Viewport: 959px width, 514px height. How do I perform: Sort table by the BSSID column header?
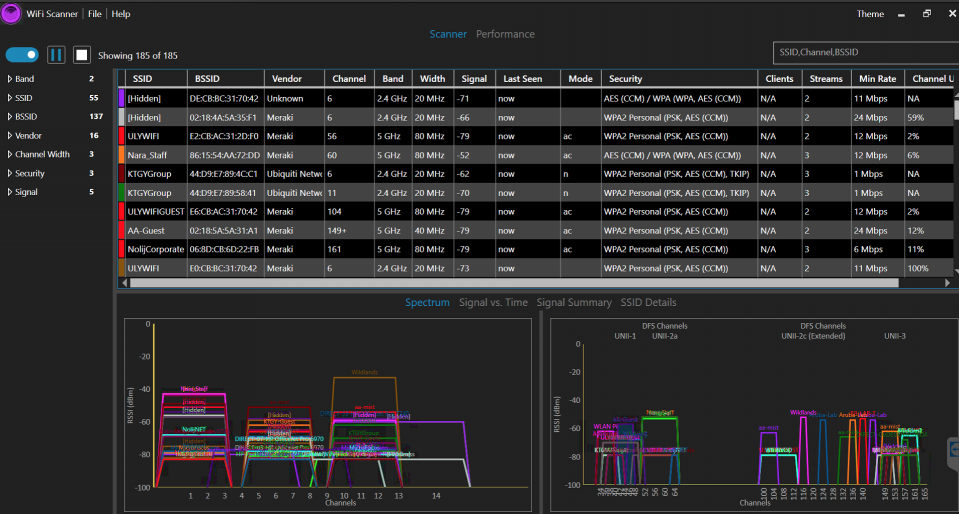click(226, 78)
